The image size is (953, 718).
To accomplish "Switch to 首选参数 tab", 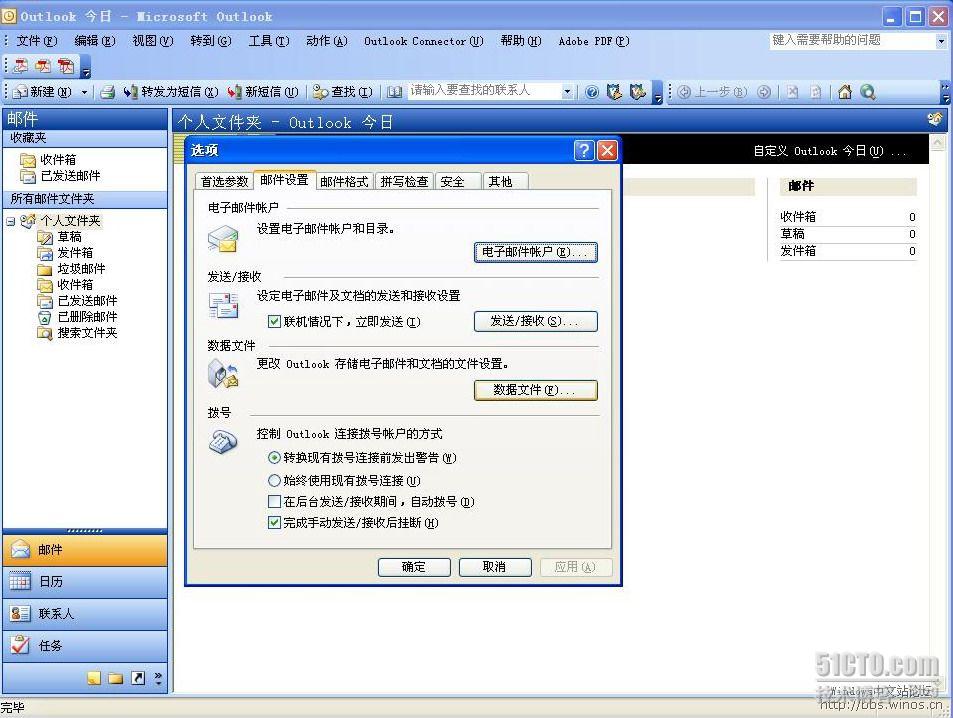I will pos(224,181).
